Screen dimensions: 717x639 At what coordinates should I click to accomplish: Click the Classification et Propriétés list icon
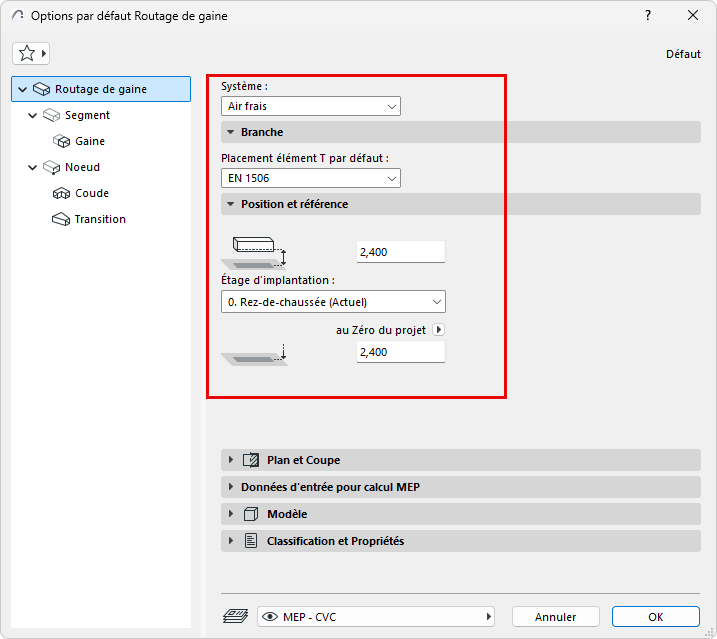tap(251, 541)
